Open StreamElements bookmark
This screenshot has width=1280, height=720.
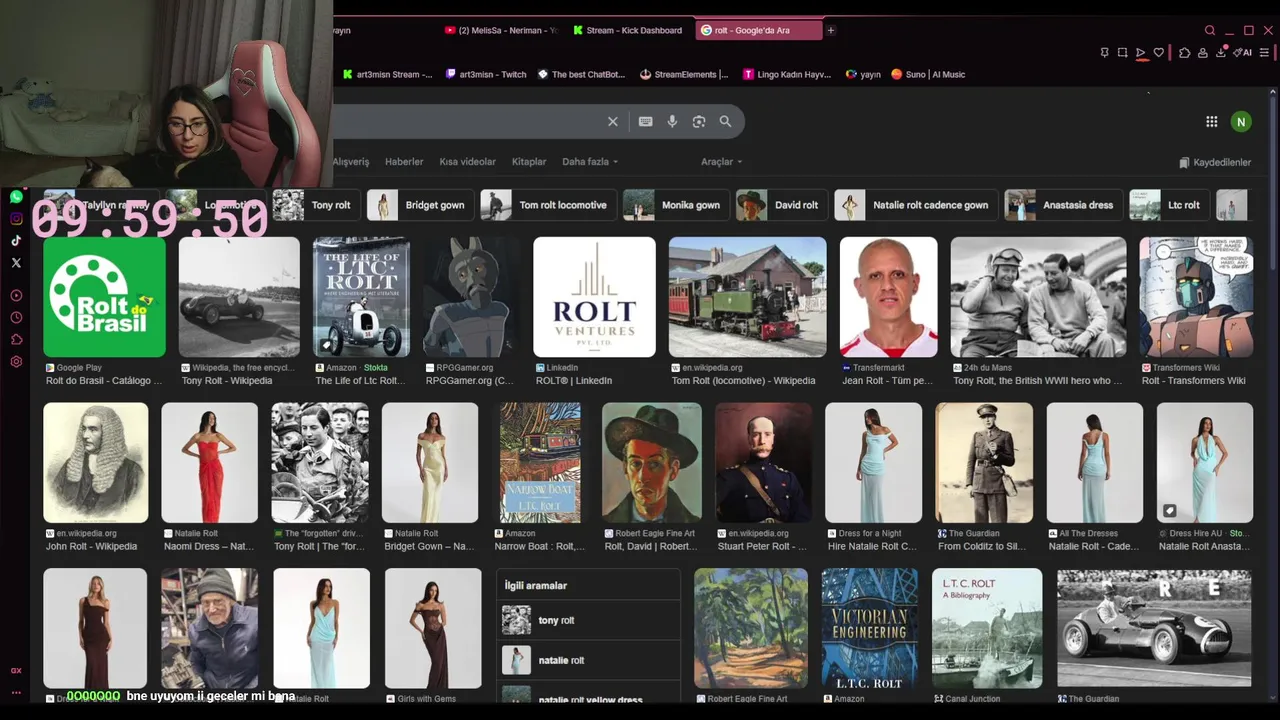point(684,74)
